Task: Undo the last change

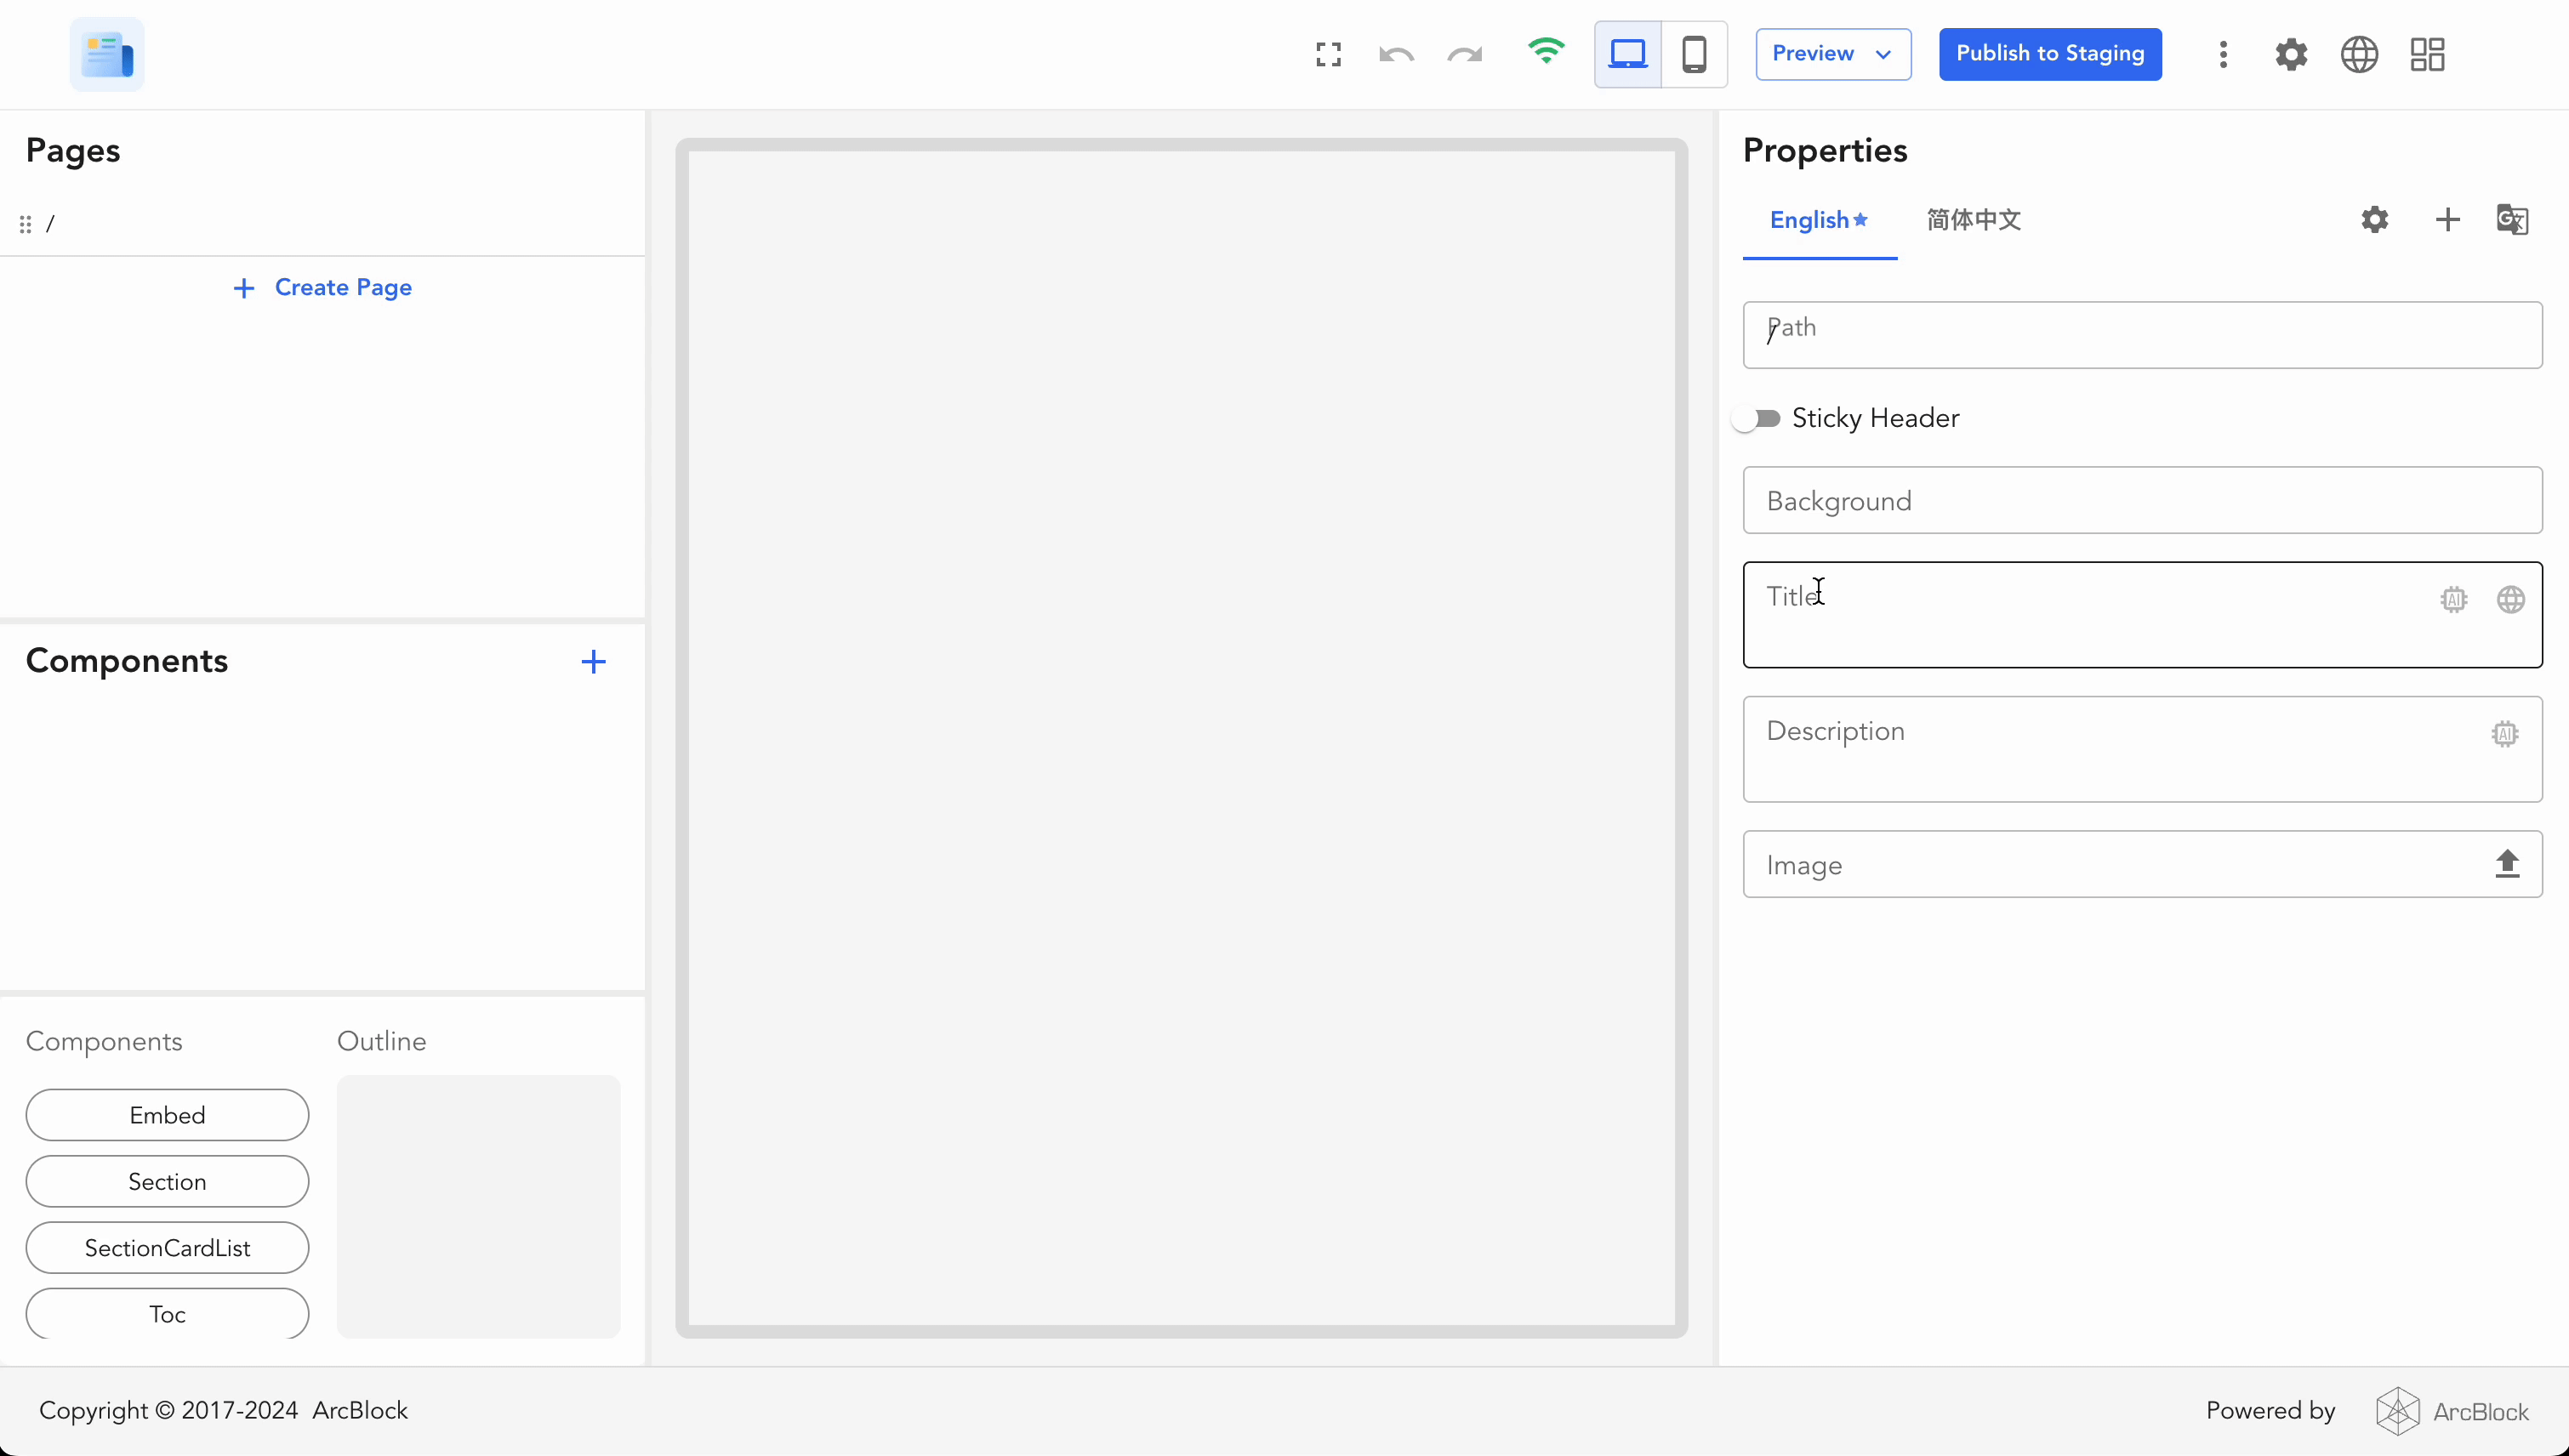Action: pyautogui.click(x=1395, y=54)
